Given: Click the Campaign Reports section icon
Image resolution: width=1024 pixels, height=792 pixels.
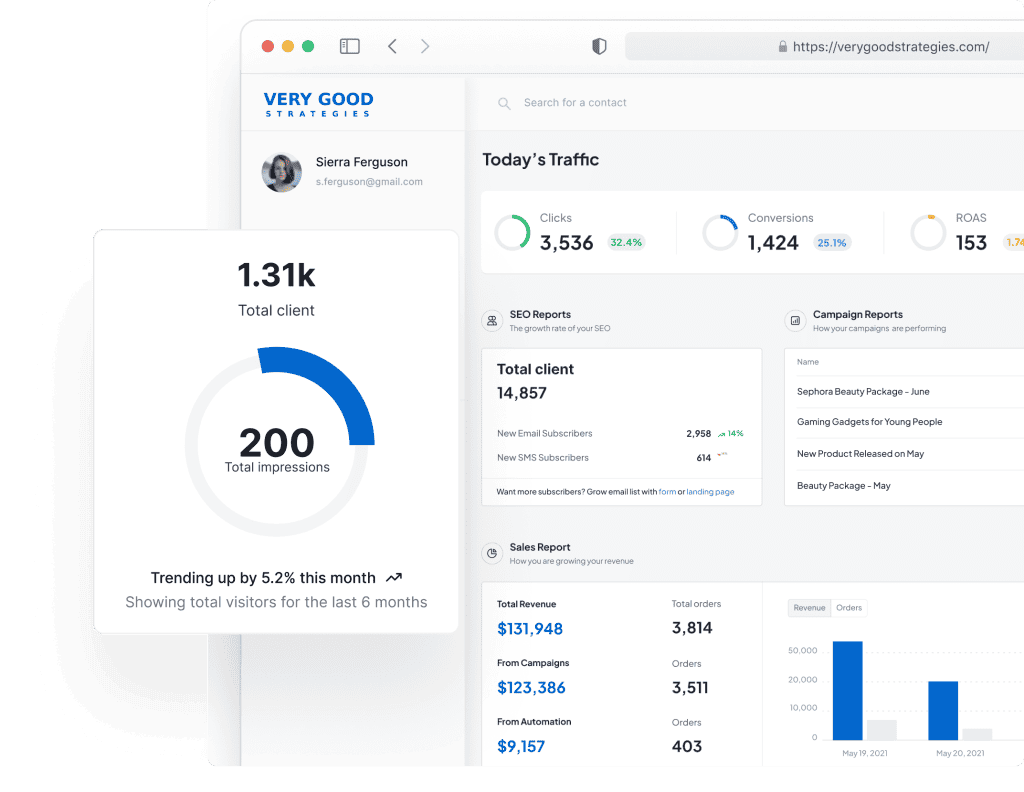Looking at the screenshot, I should tap(796, 321).
